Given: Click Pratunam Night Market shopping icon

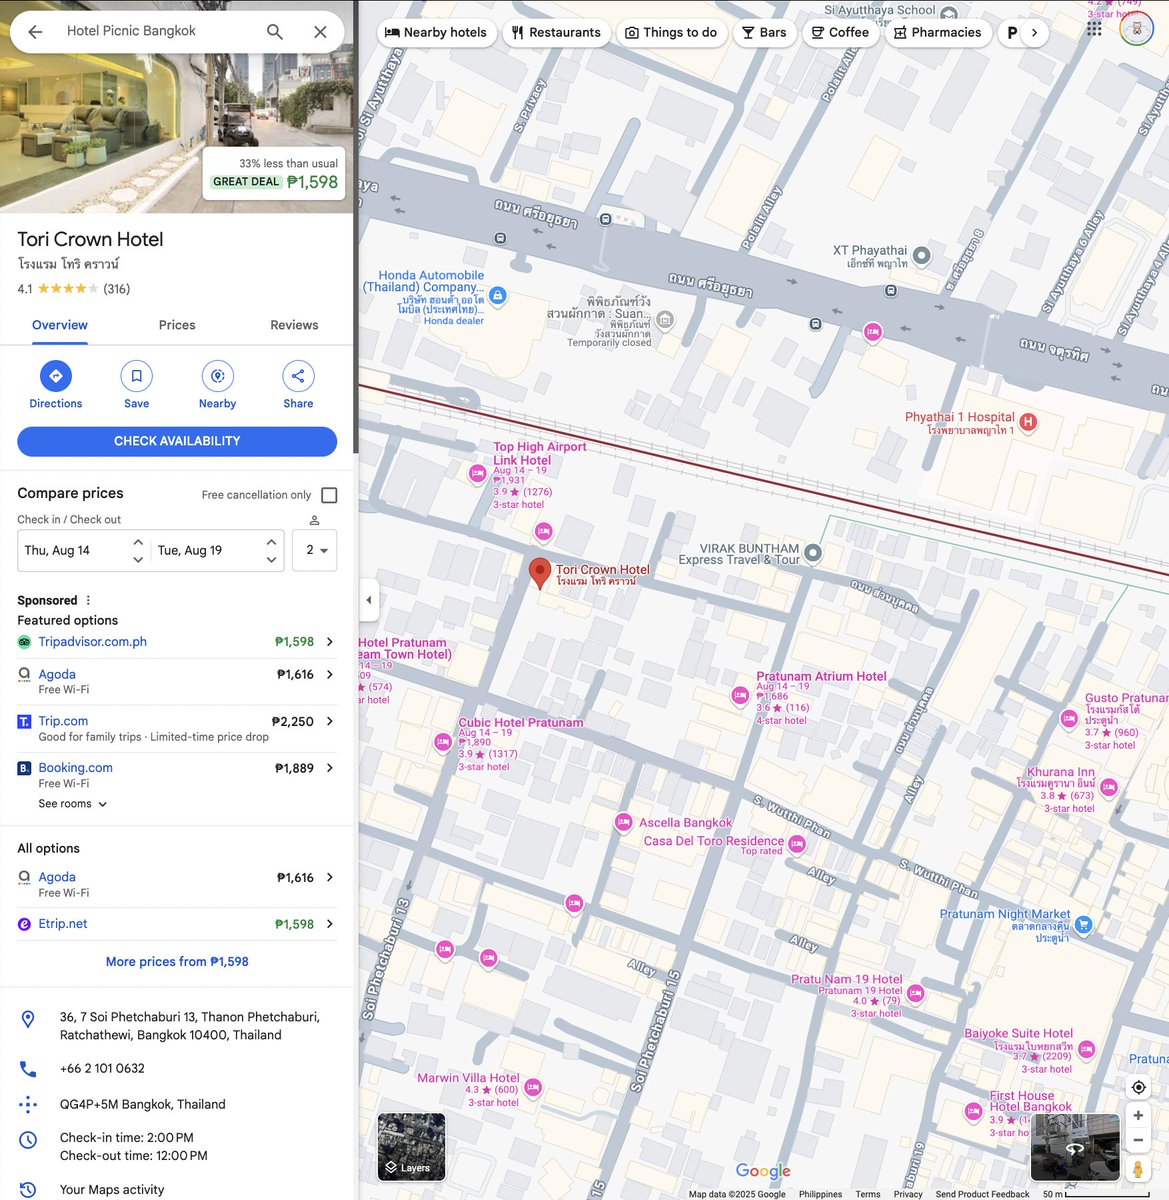Looking at the screenshot, I should 1083,924.
